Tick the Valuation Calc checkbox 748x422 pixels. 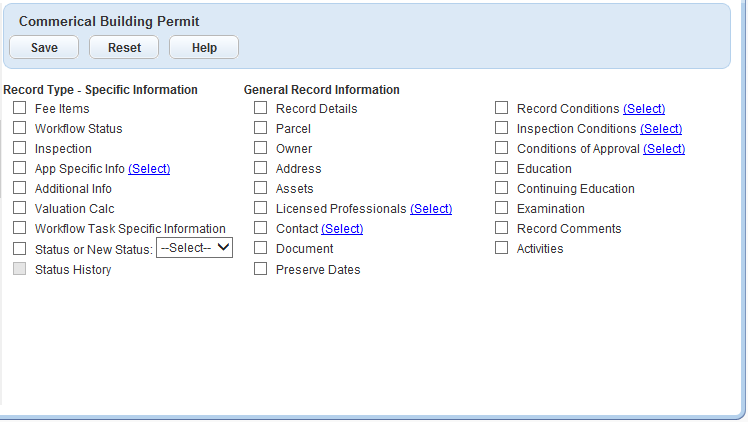[20, 208]
